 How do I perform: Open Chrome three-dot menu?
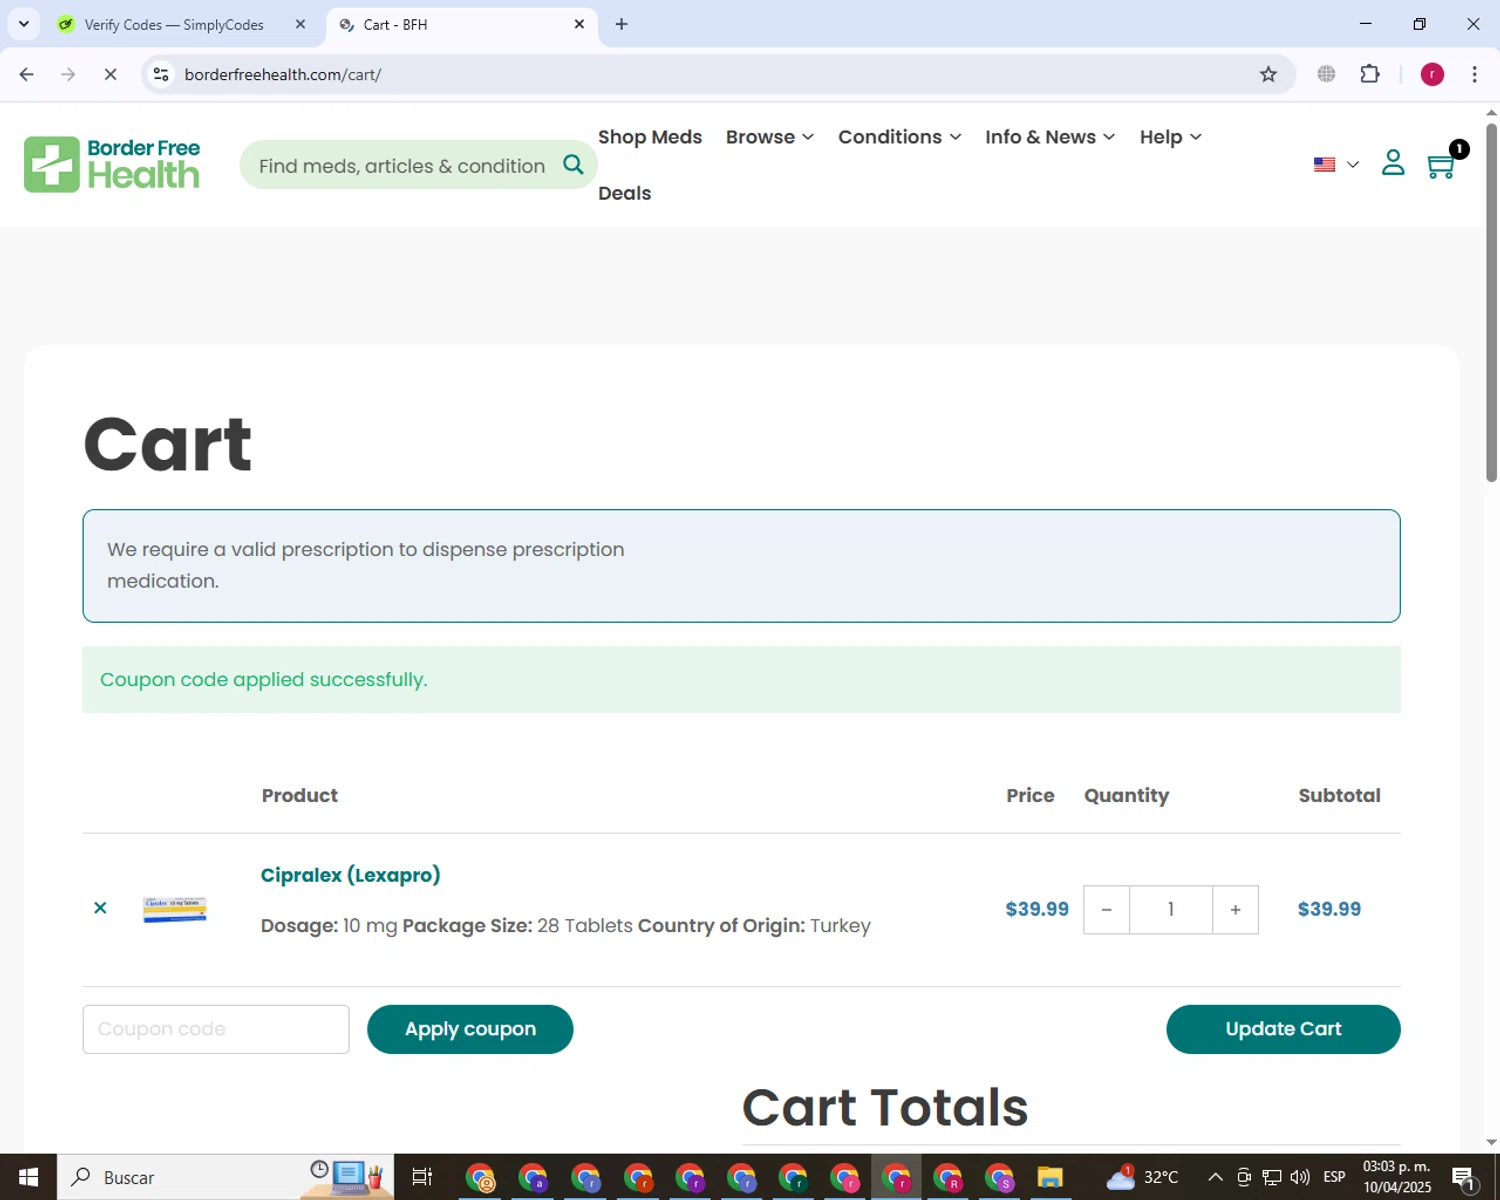coord(1474,74)
